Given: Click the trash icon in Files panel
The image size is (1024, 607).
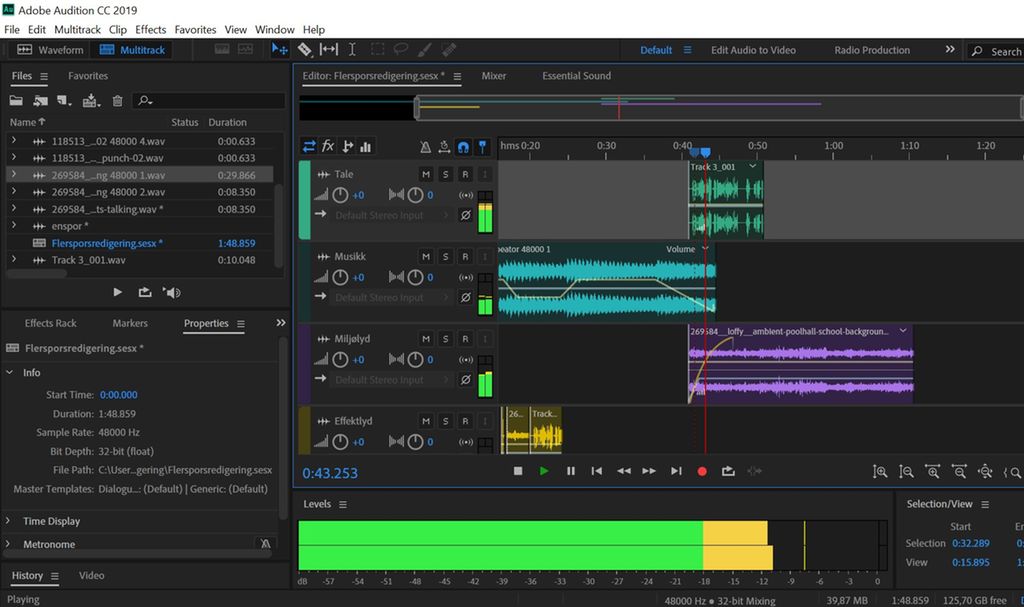Looking at the screenshot, I should [x=118, y=101].
